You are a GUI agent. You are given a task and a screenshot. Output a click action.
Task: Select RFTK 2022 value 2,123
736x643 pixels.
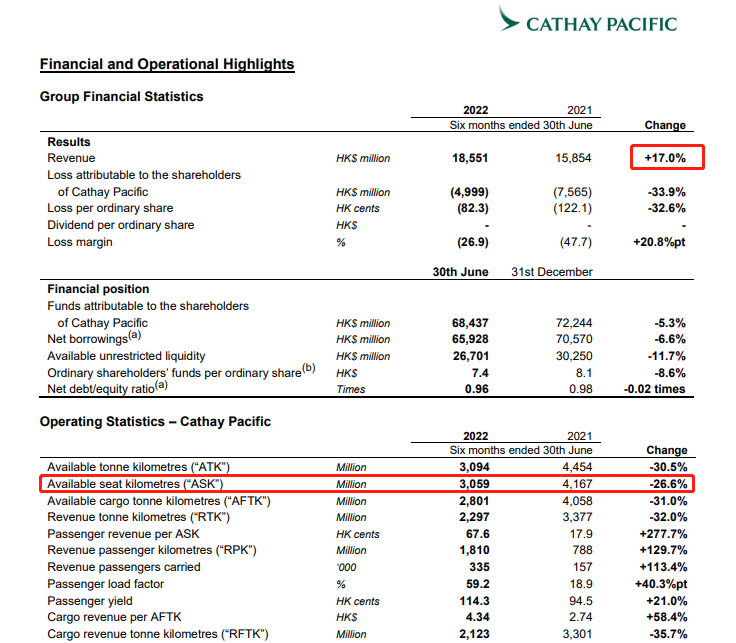click(x=474, y=634)
